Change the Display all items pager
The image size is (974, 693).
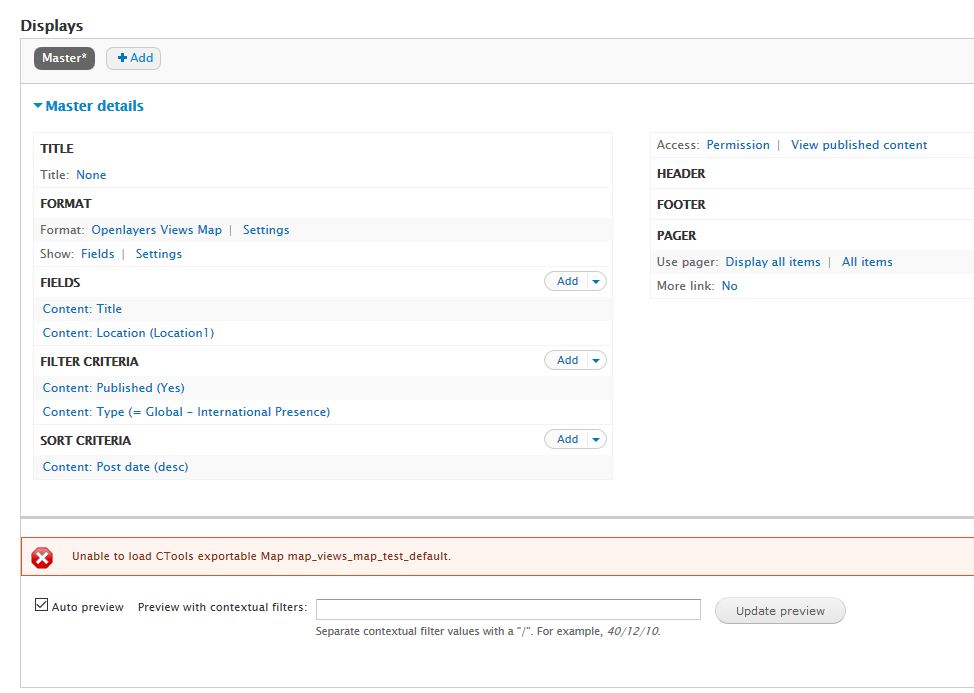(x=773, y=262)
